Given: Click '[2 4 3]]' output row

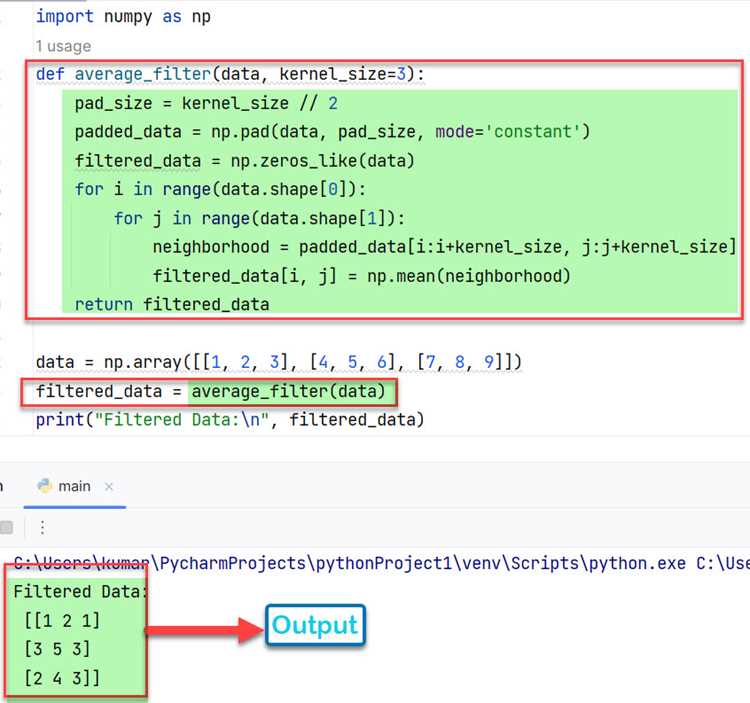Looking at the screenshot, I should click(62, 678).
